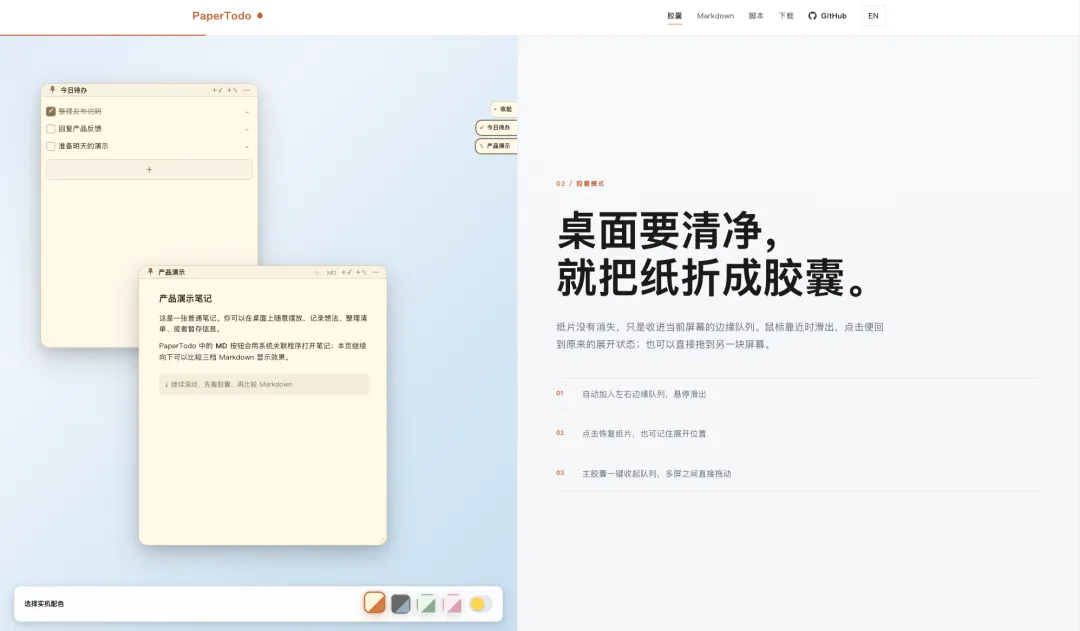This screenshot has height=631, width=1080.
Task: Click the 整理发布说明 strikethrough todo text
Action: (x=80, y=111)
